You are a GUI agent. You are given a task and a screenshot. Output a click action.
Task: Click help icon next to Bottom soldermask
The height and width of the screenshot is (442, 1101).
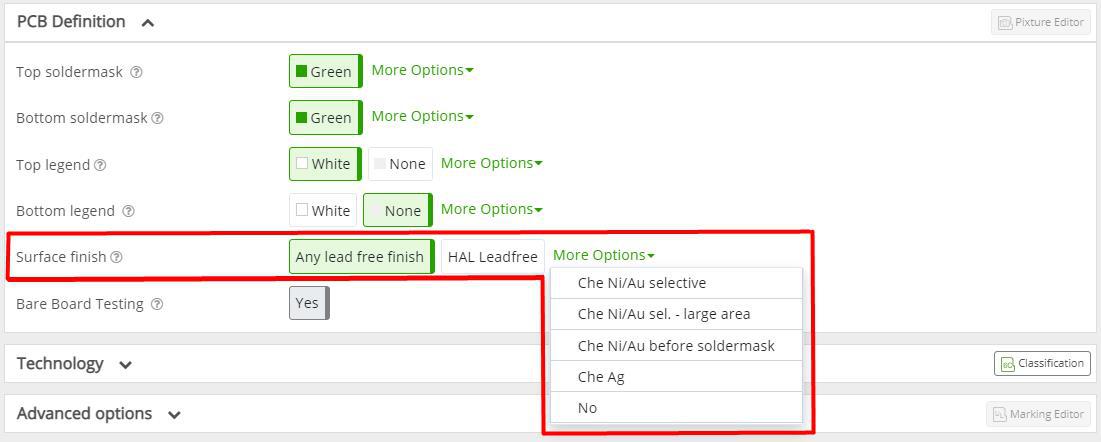pyautogui.click(x=157, y=118)
